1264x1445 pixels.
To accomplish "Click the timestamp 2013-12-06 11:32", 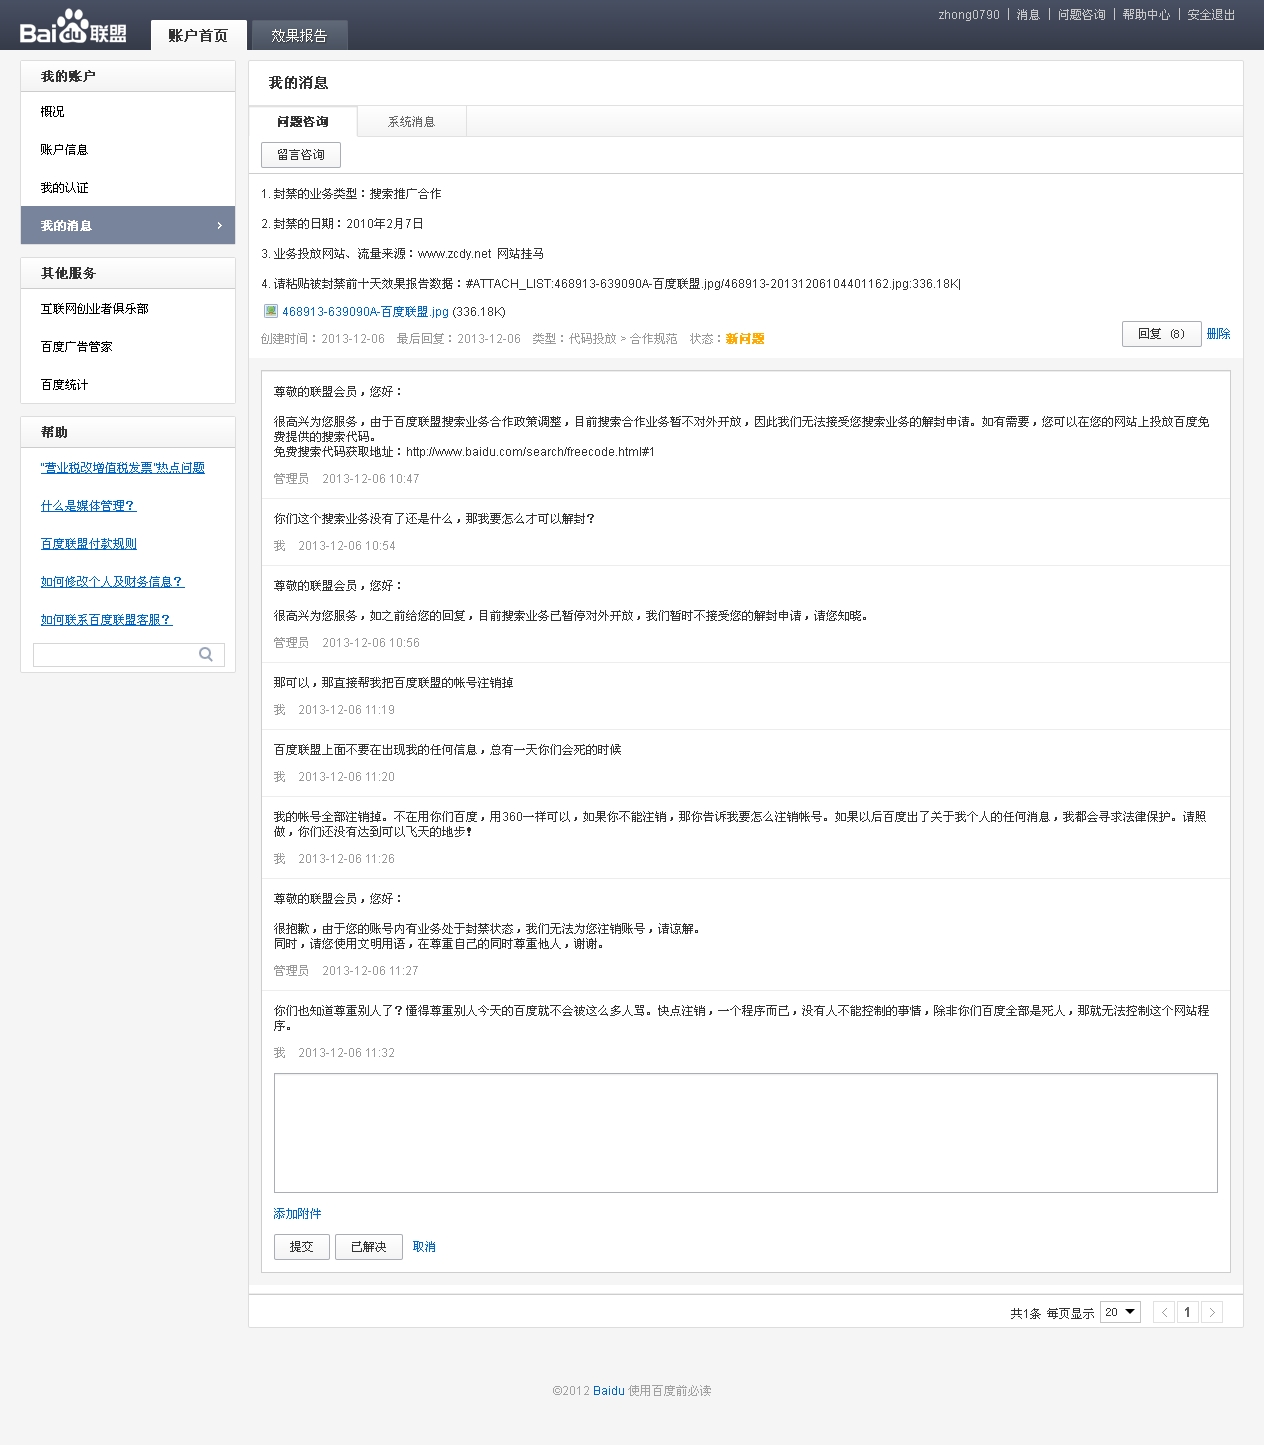I will point(346,1053).
